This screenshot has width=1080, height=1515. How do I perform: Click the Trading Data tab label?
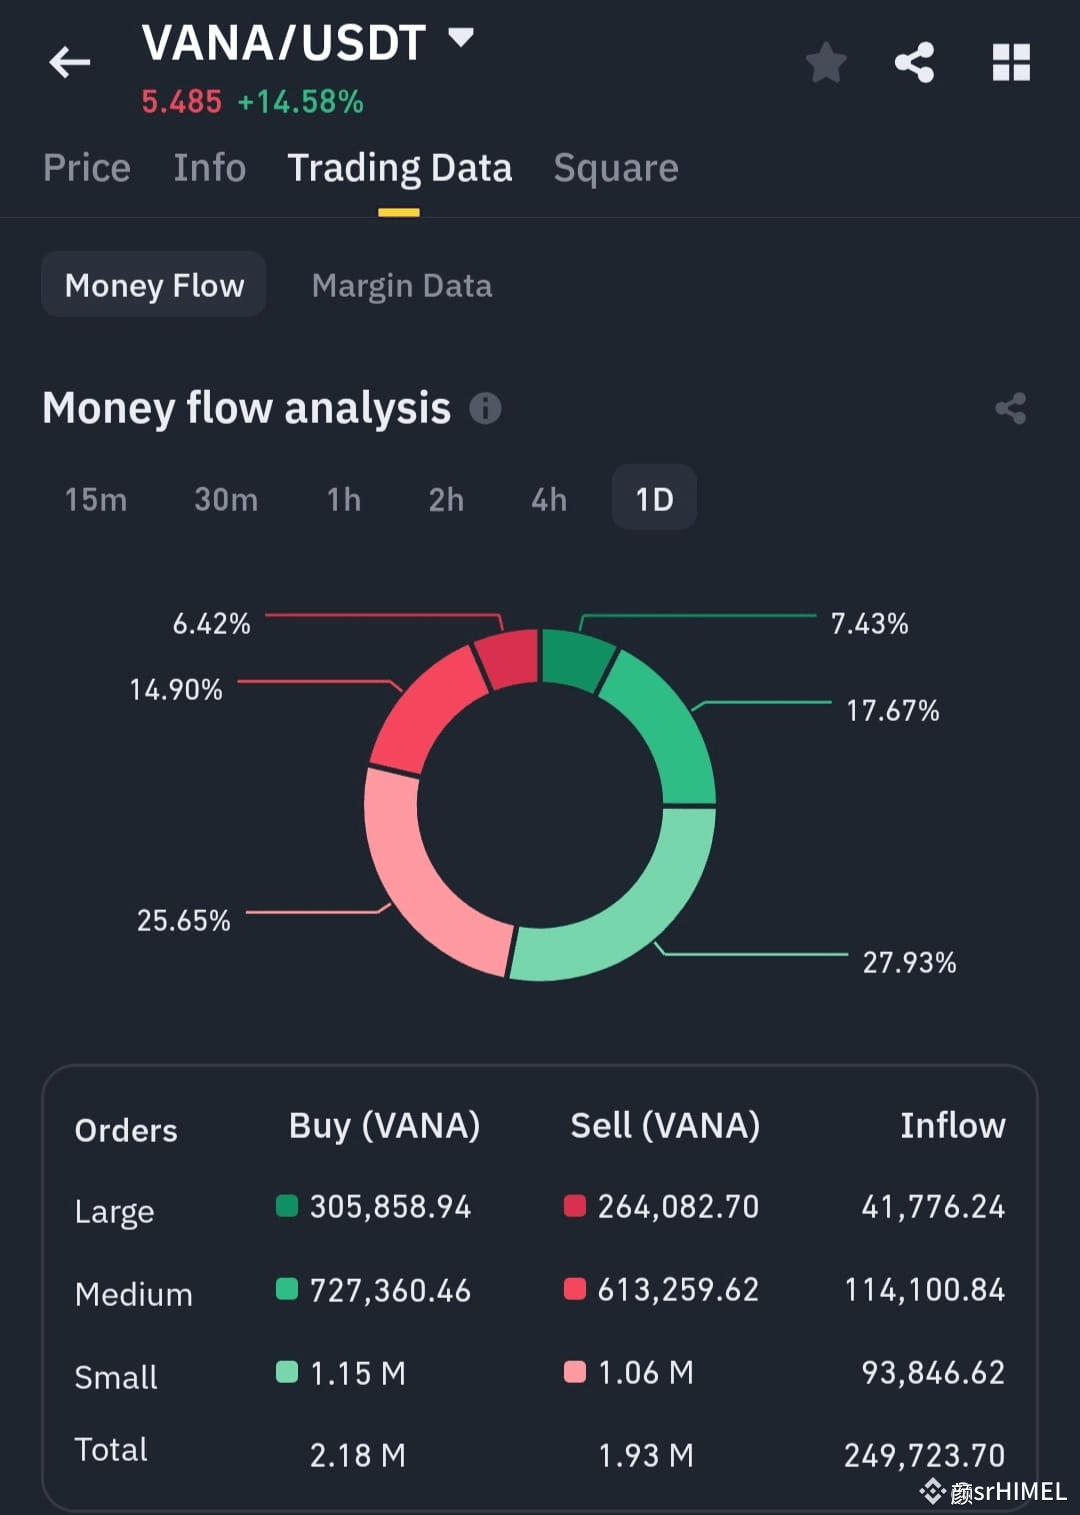(x=400, y=168)
